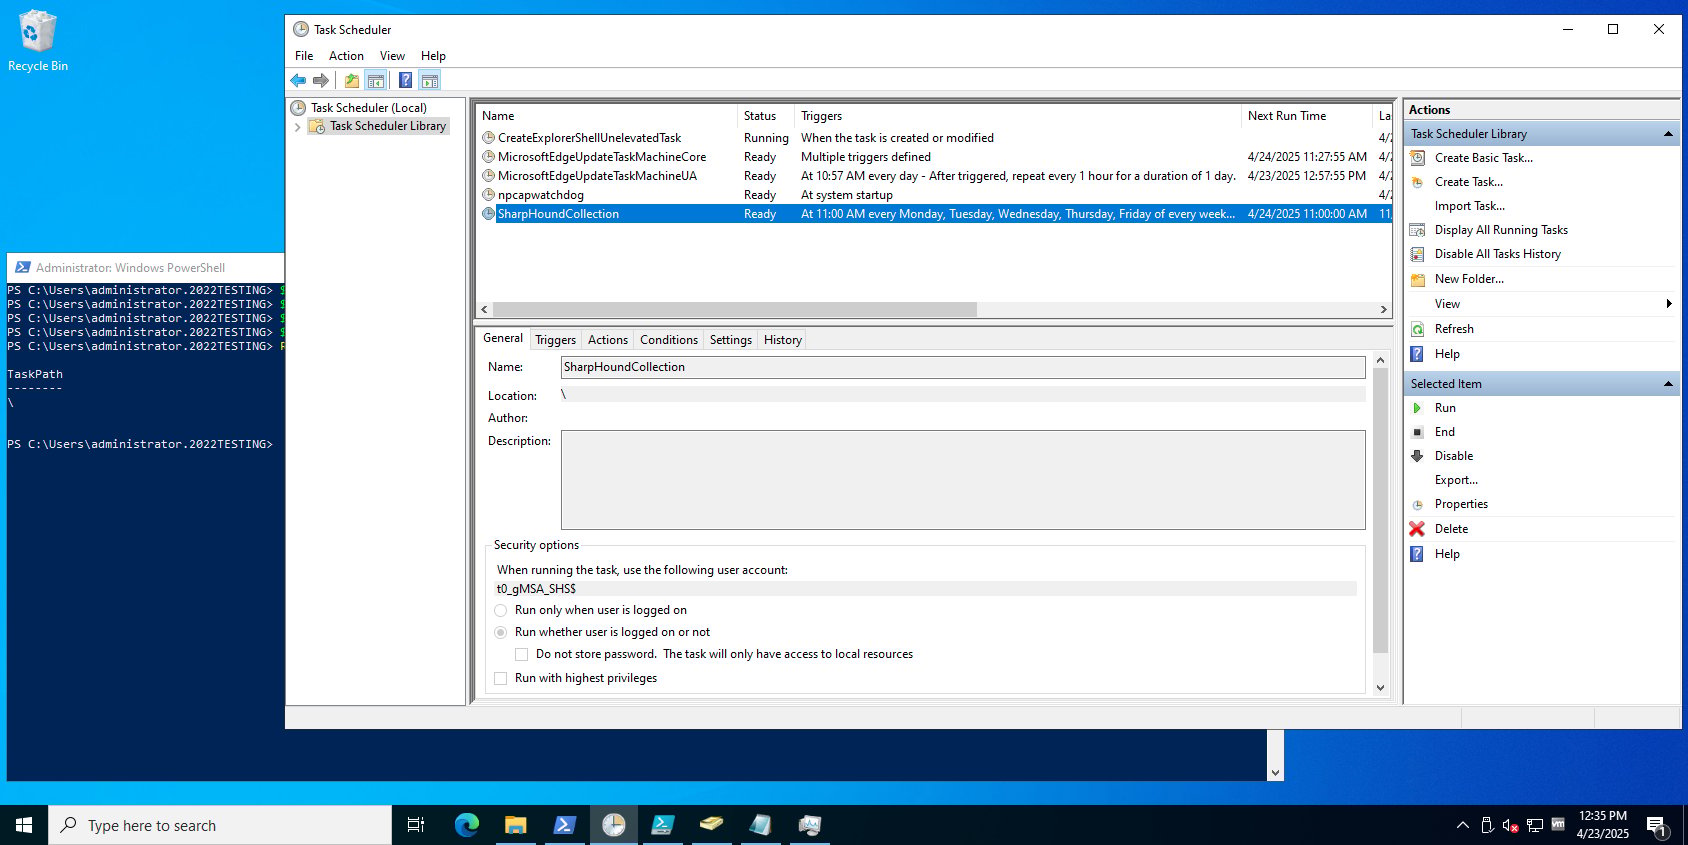The height and width of the screenshot is (845, 1688).
Task: Switch to the Settings tab
Action: point(731,340)
